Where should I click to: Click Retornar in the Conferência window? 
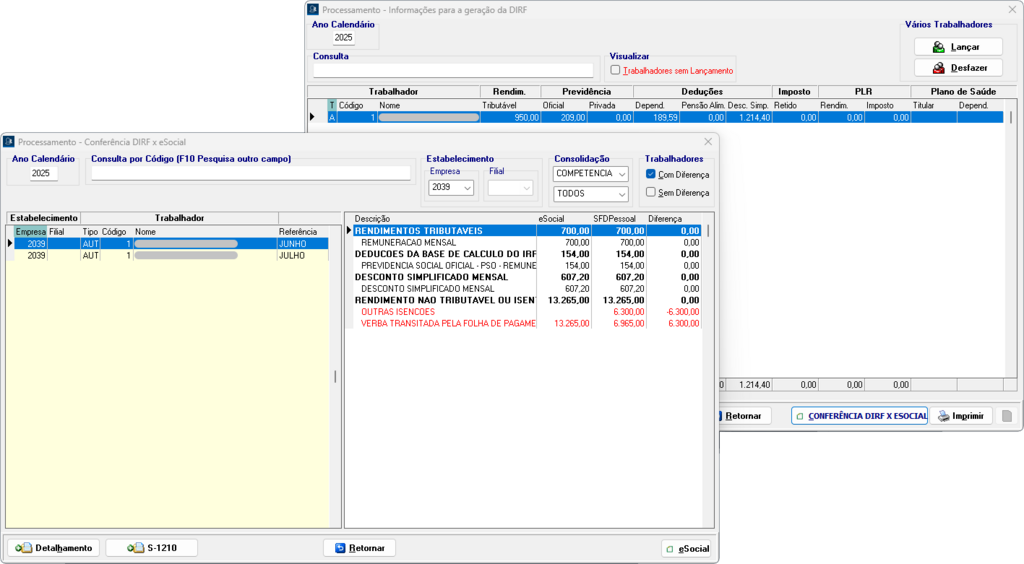pyautogui.click(x=359, y=548)
